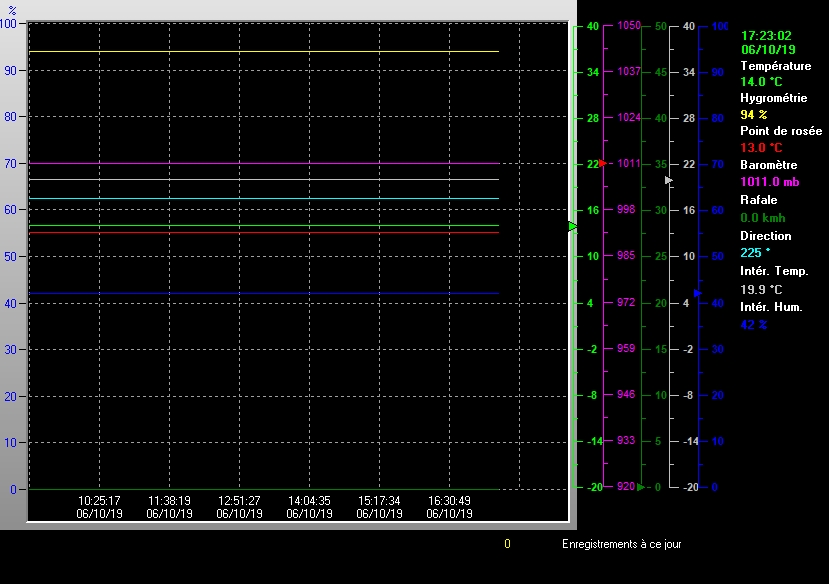Screen dimensions: 829x584
Task: Click the '920' value on pressure axis
Action: click(x=626, y=486)
